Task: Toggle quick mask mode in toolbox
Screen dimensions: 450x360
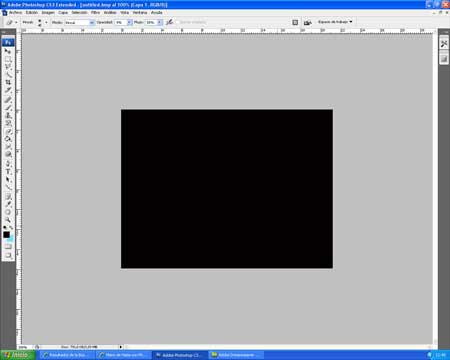Action: [8, 246]
